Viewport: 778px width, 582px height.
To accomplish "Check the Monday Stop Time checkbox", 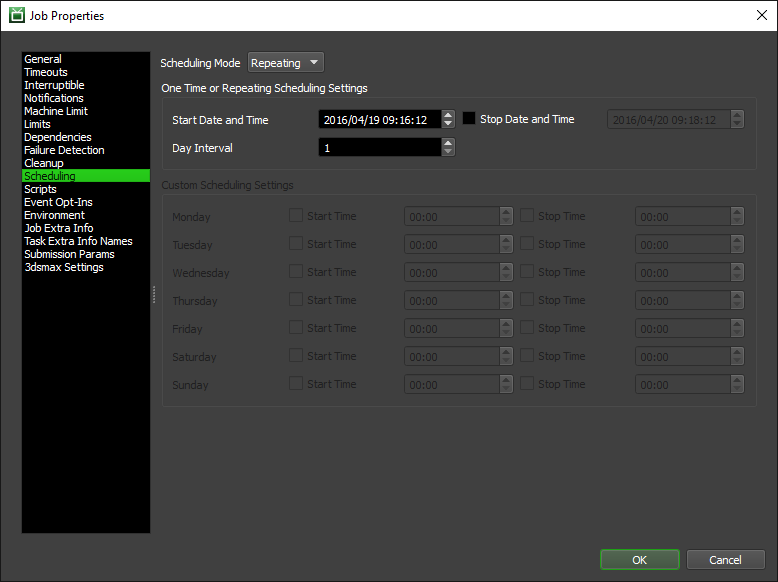I will point(527,215).
